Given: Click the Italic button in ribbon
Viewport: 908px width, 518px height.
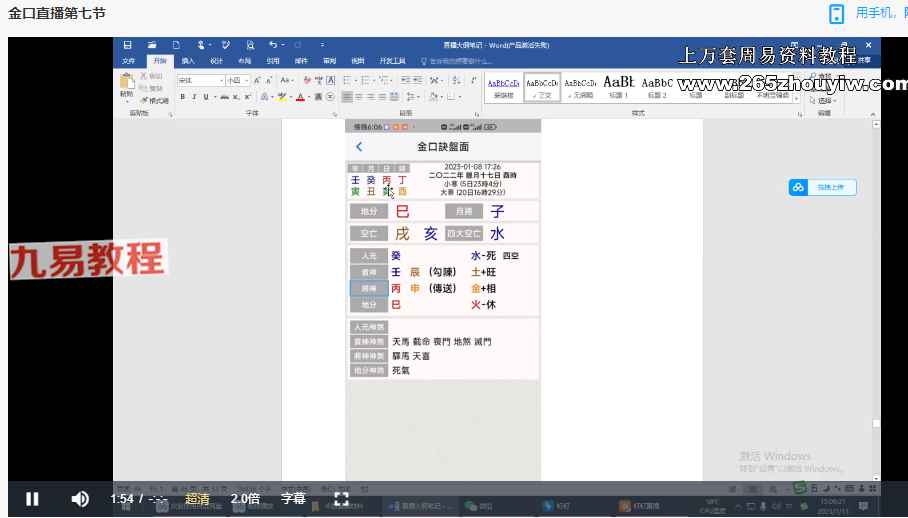Looking at the screenshot, I should (194, 97).
